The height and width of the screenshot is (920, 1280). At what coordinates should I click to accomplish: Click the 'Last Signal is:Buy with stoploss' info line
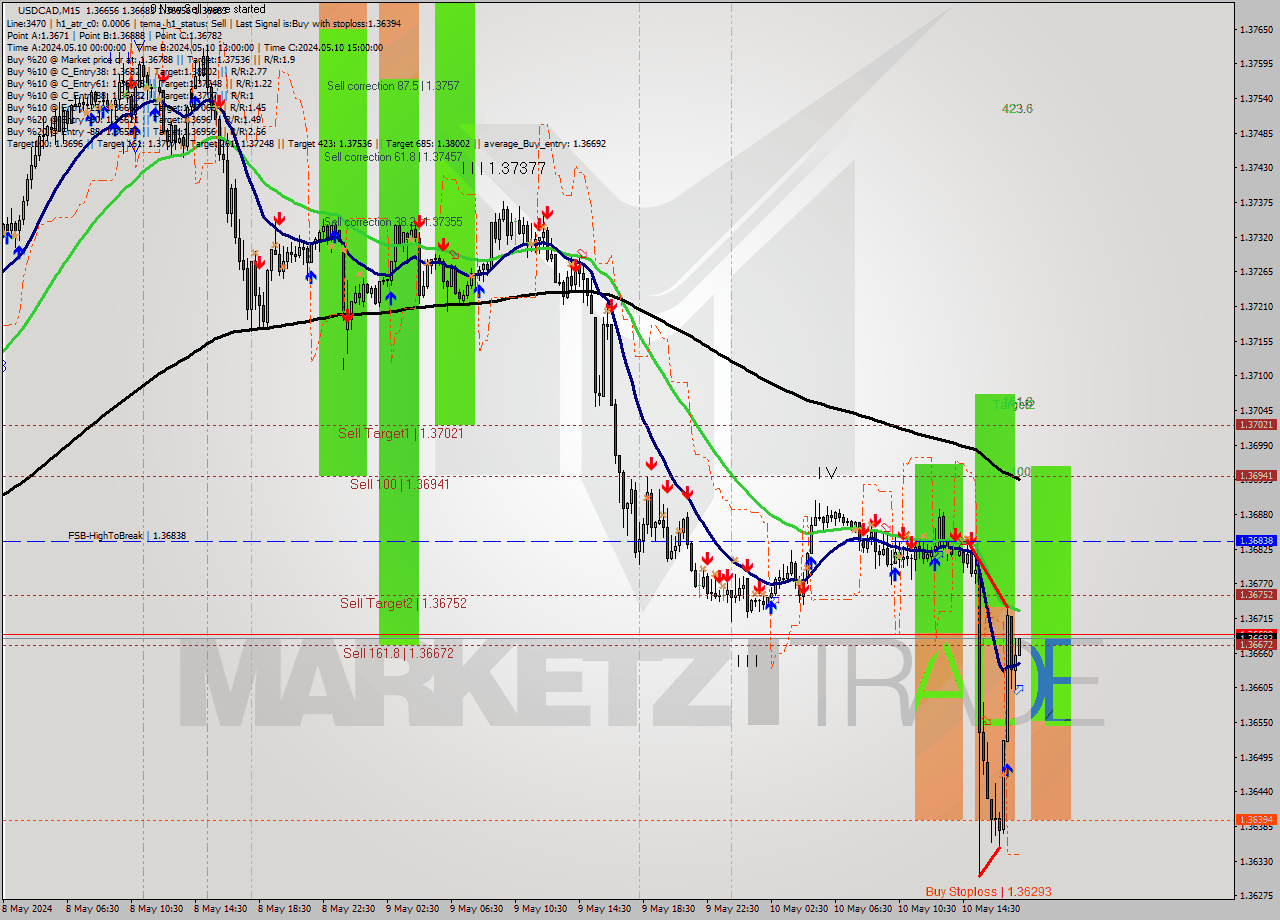pyautogui.click(x=320, y=23)
